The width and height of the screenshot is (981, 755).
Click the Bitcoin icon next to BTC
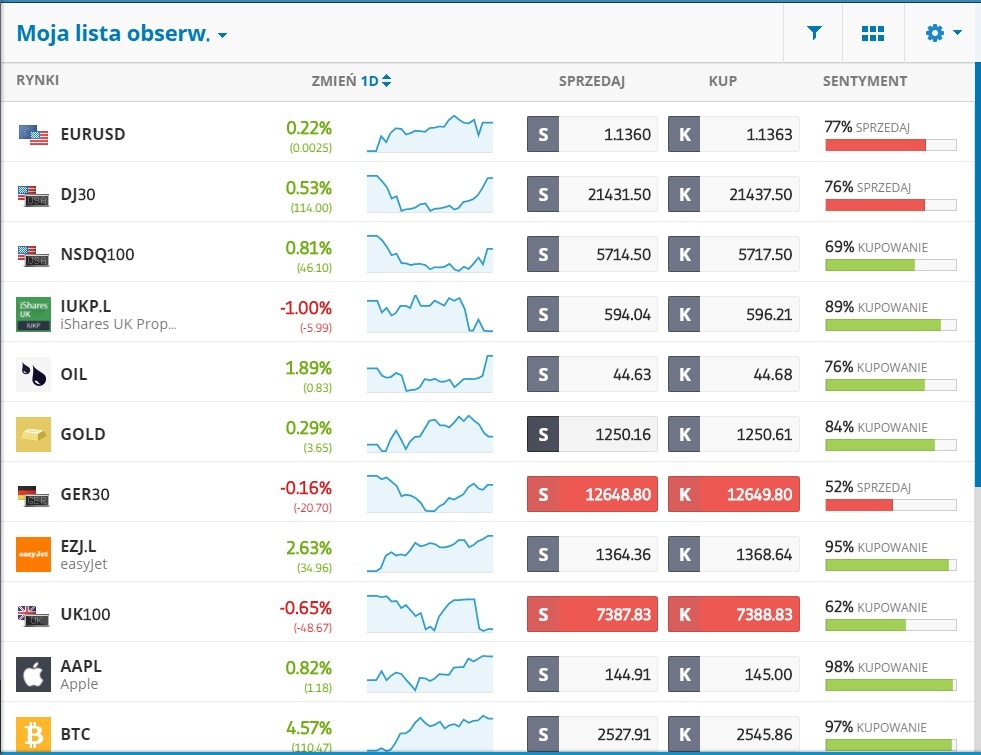(31, 733)
